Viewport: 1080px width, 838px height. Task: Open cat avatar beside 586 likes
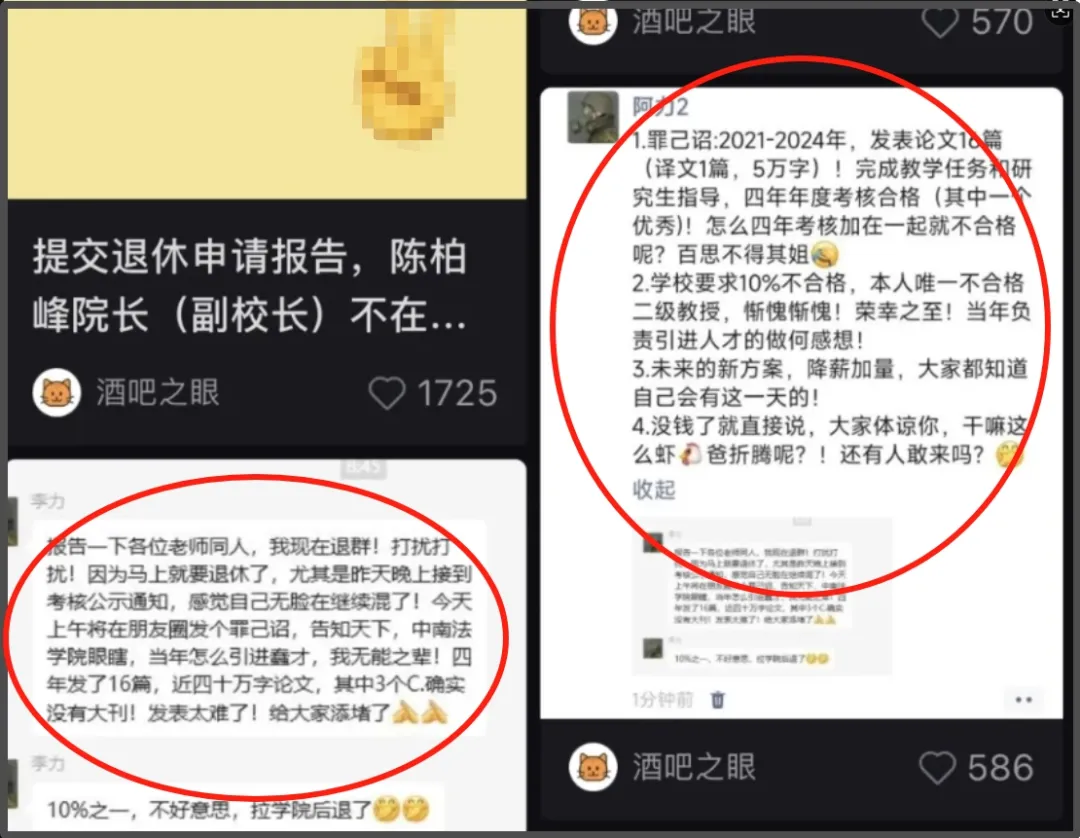tap(593, 767)
